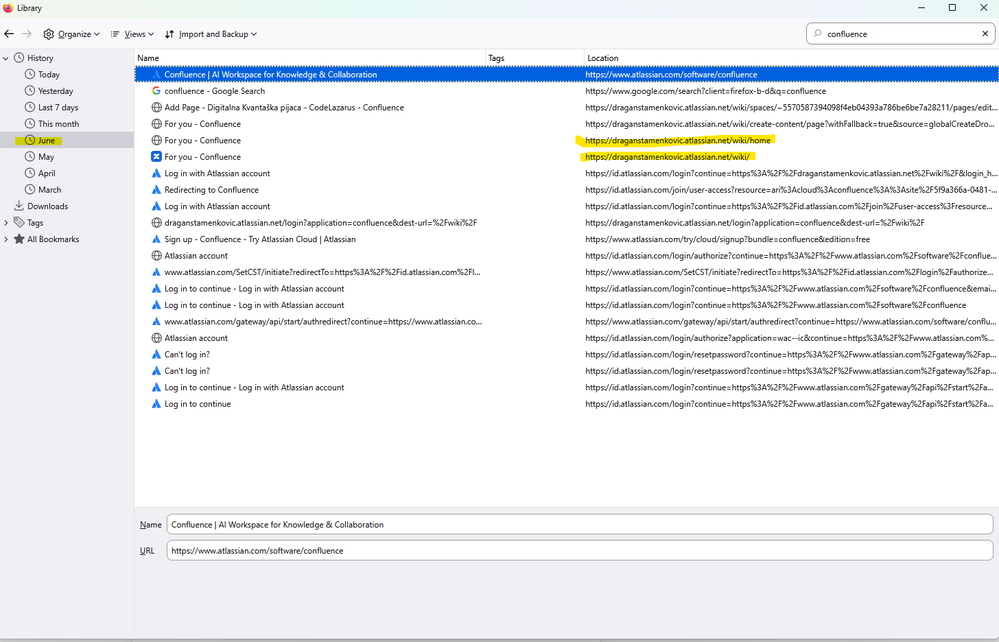Click the URL text field in details pane

coord(580,551)
